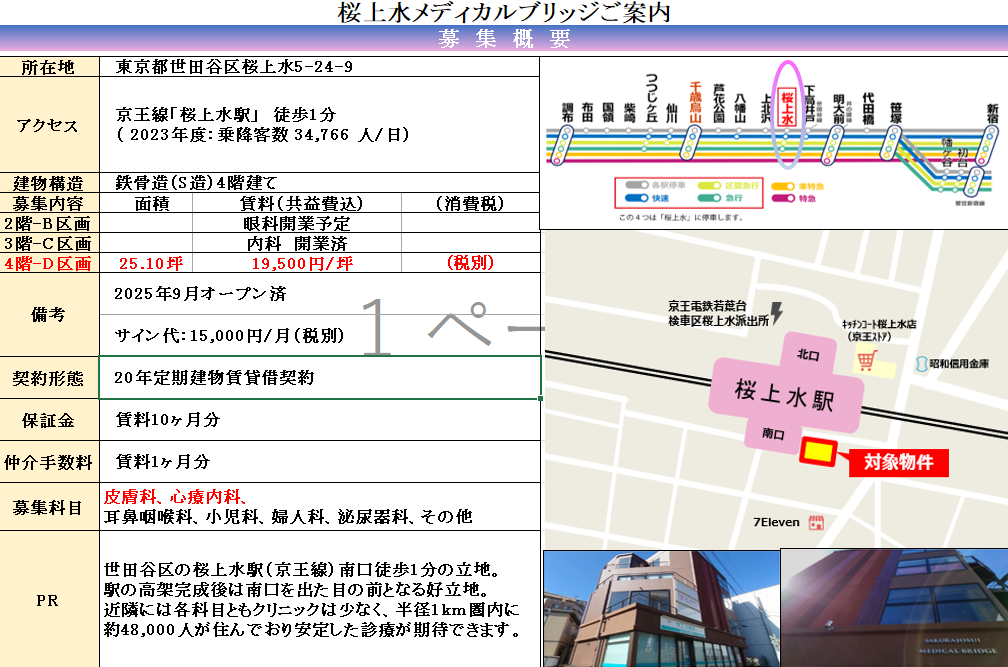Viewport: 1008px width, 667px height.
Task: Select the left building exterior photo
Action: pyautogui.click(x=660, y=608)
